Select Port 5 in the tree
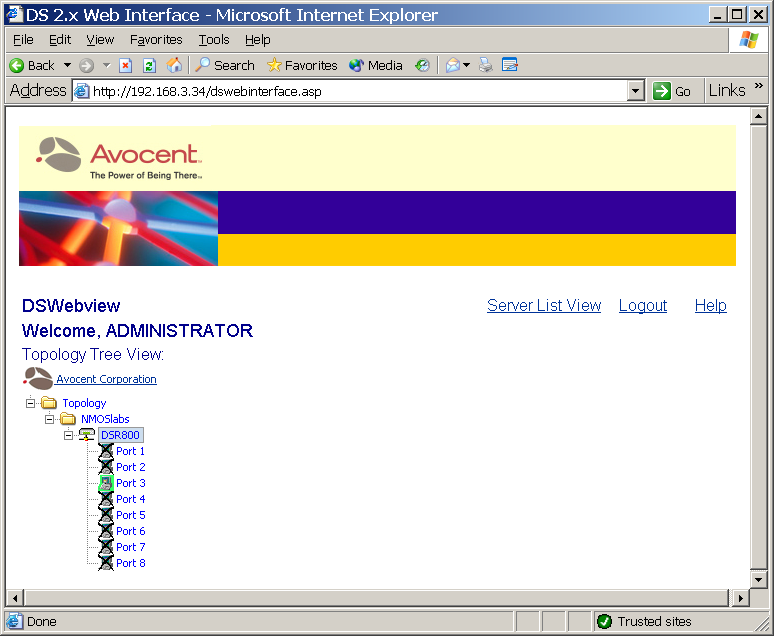This screenshot has width=774, height=636. [x=130, y=515]
